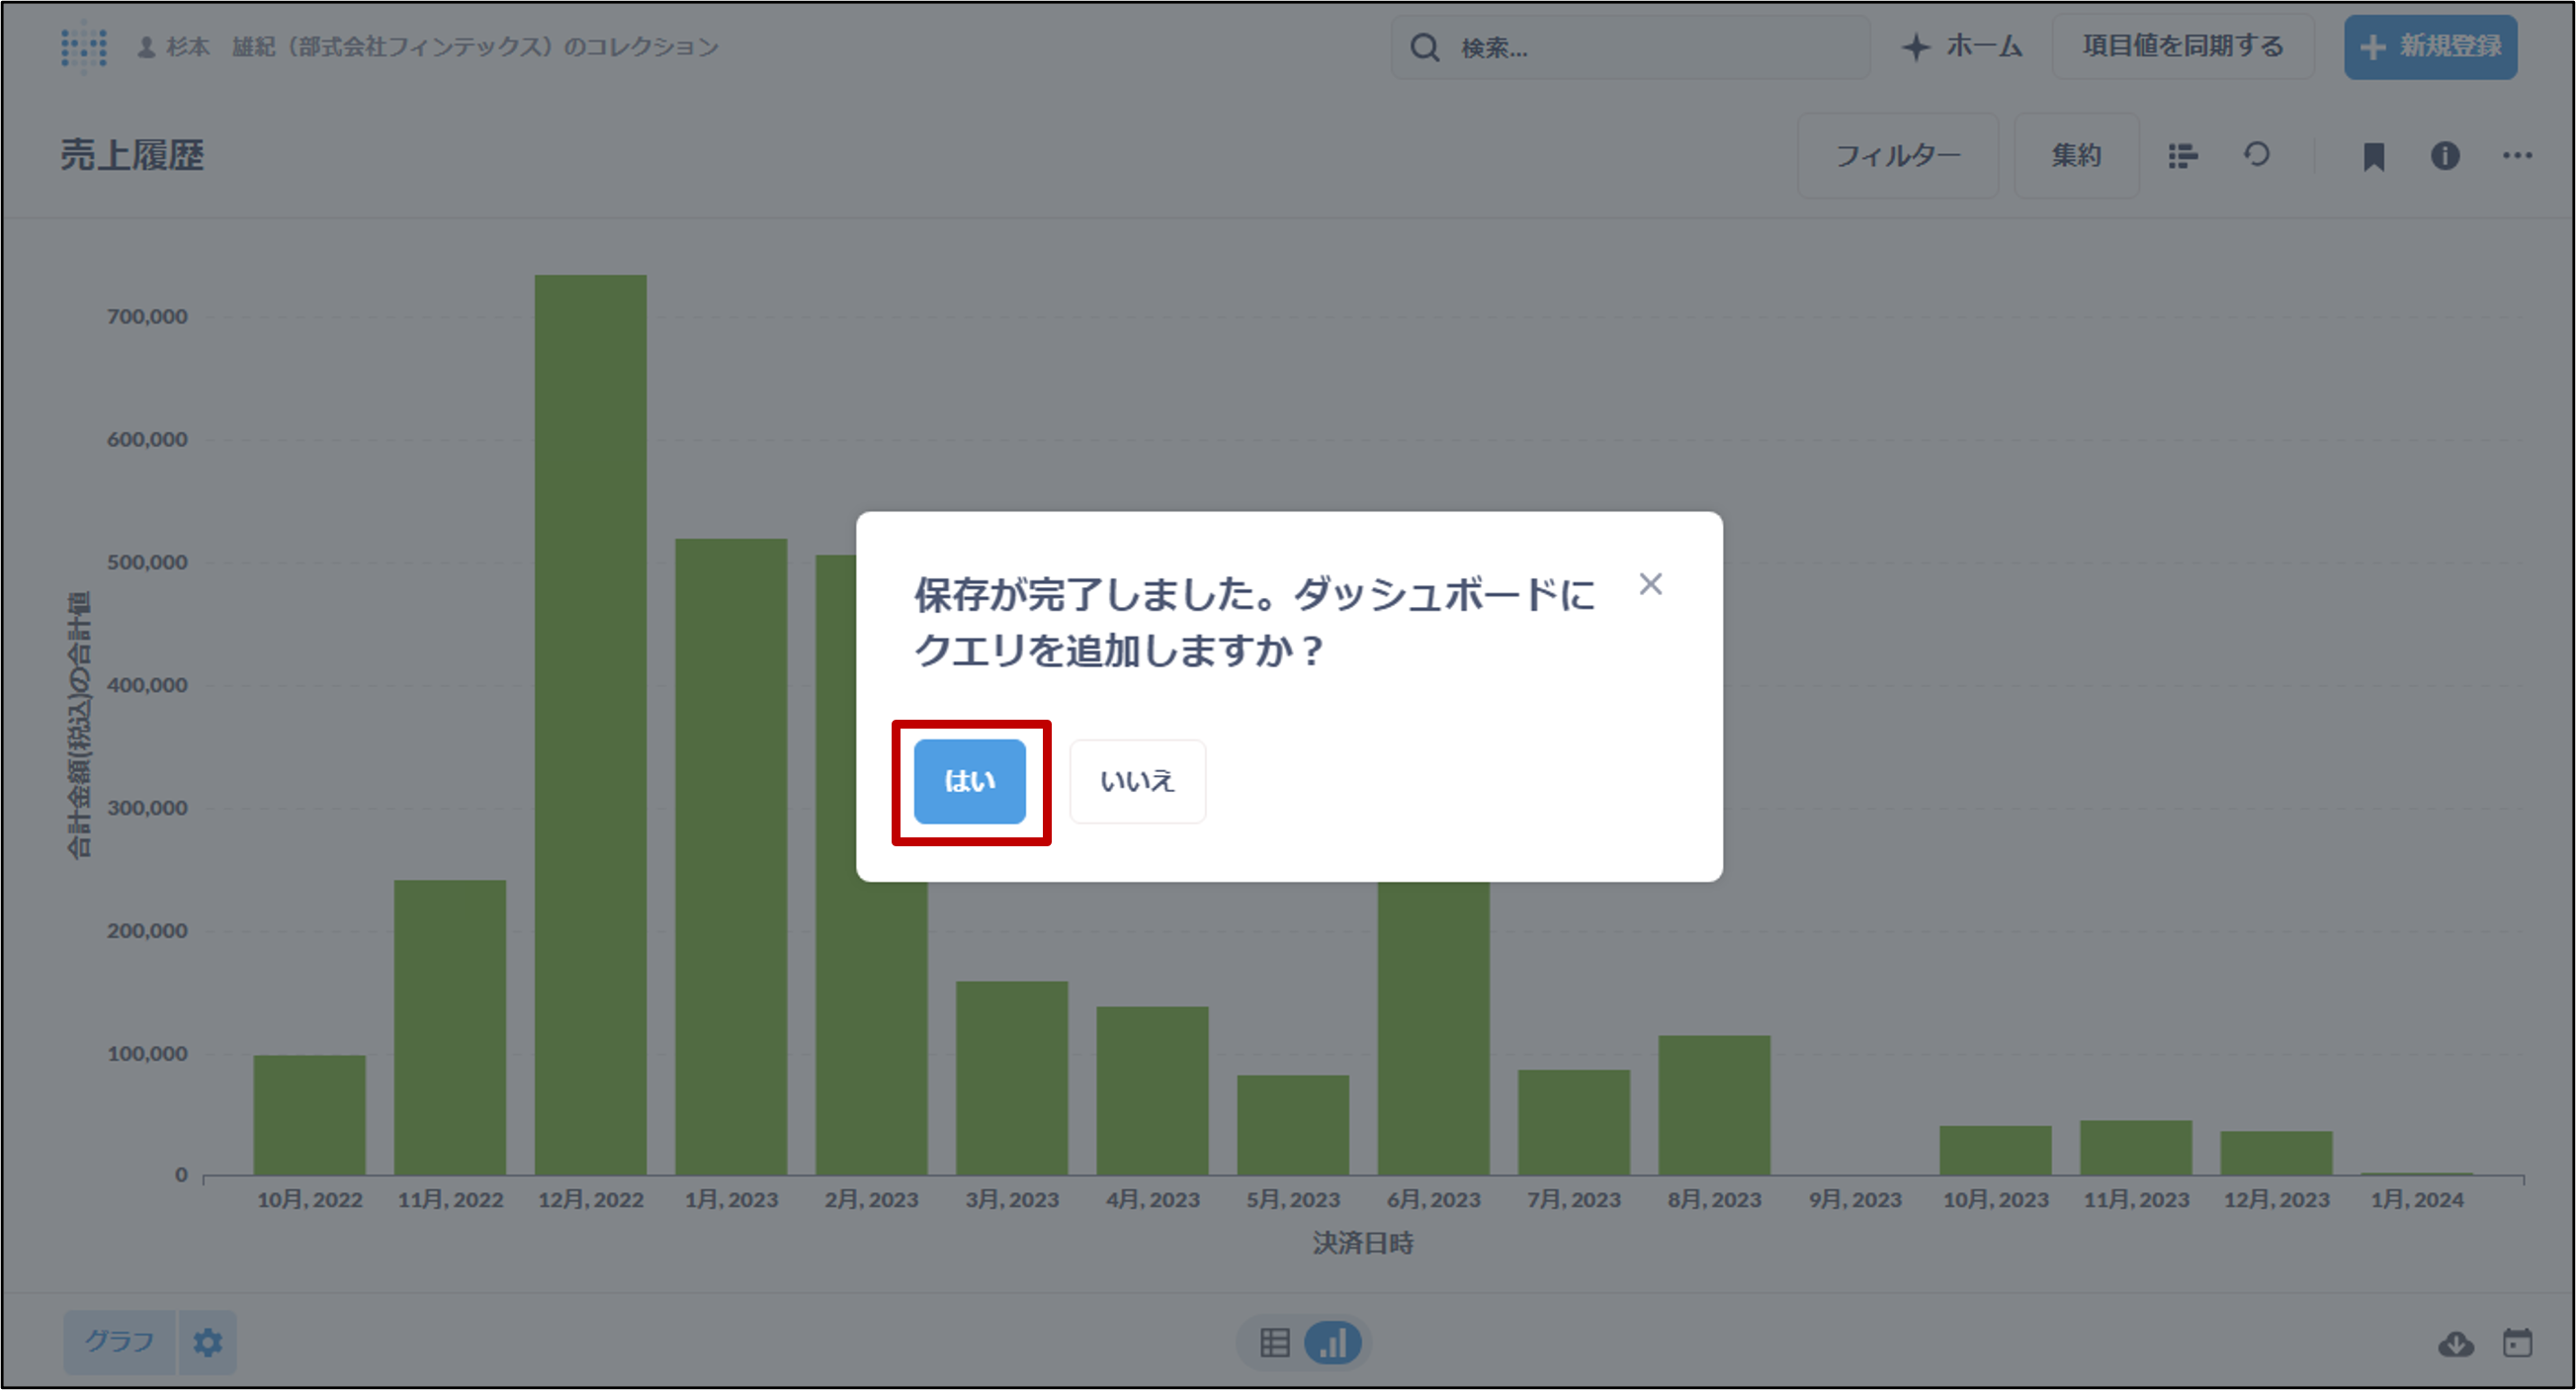2576x1390 pixels.
Task: Open the three-dots more options menu
Action: click(x=2517, y=156)
